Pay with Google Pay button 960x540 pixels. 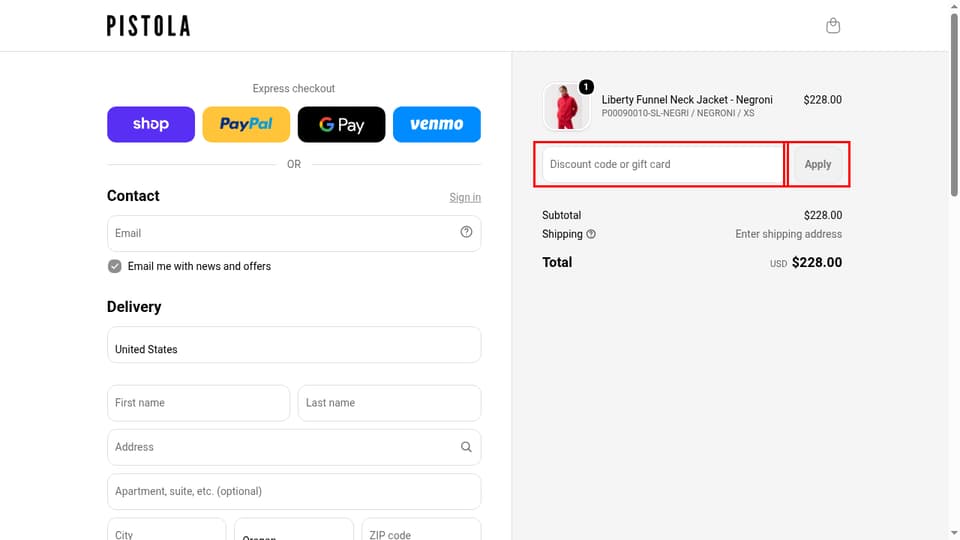(x=342, y=124)
